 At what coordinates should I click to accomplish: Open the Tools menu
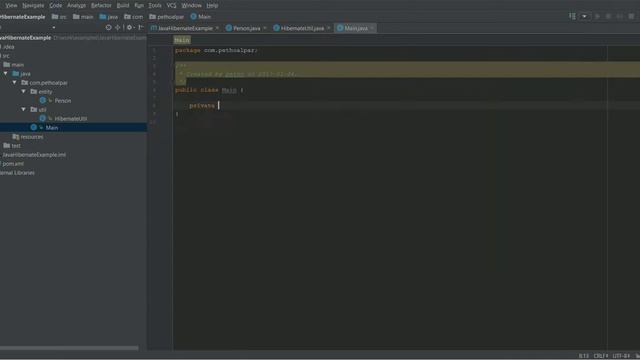point(155,5)
